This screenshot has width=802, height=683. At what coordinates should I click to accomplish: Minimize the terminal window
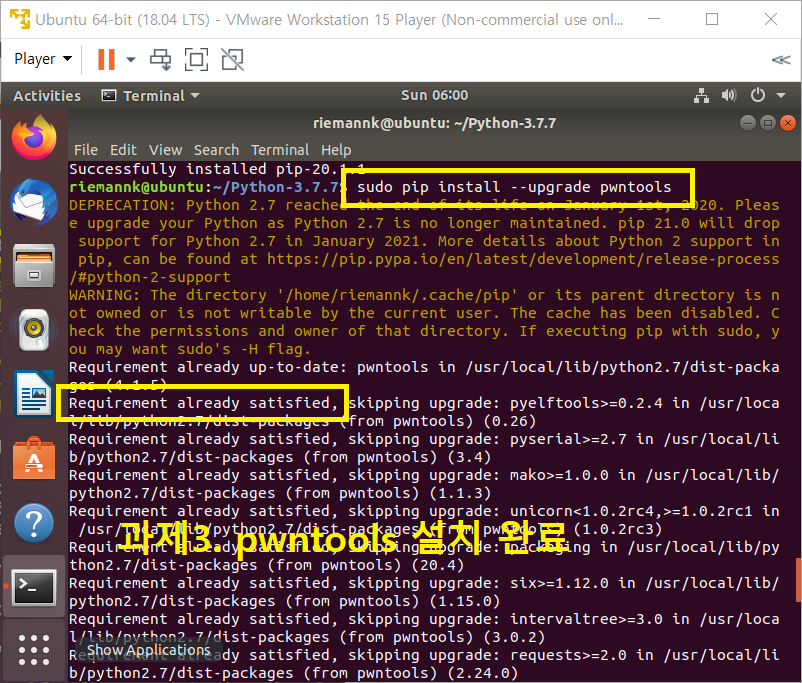(747, 123)
